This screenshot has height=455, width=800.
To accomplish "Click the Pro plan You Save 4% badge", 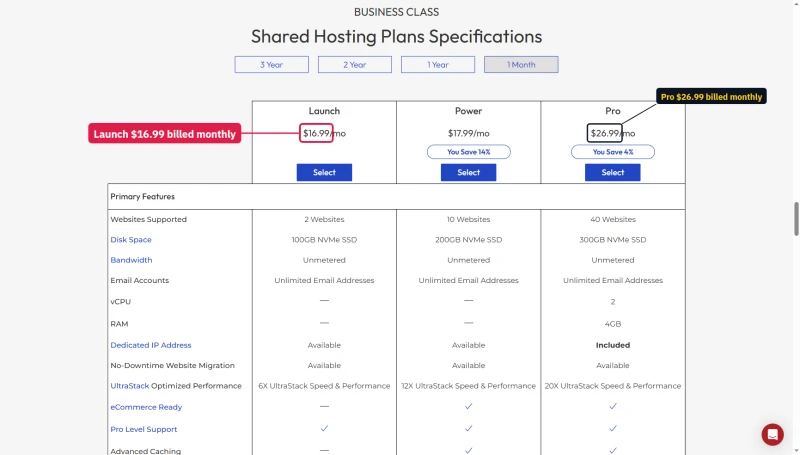I will (613, 152).
